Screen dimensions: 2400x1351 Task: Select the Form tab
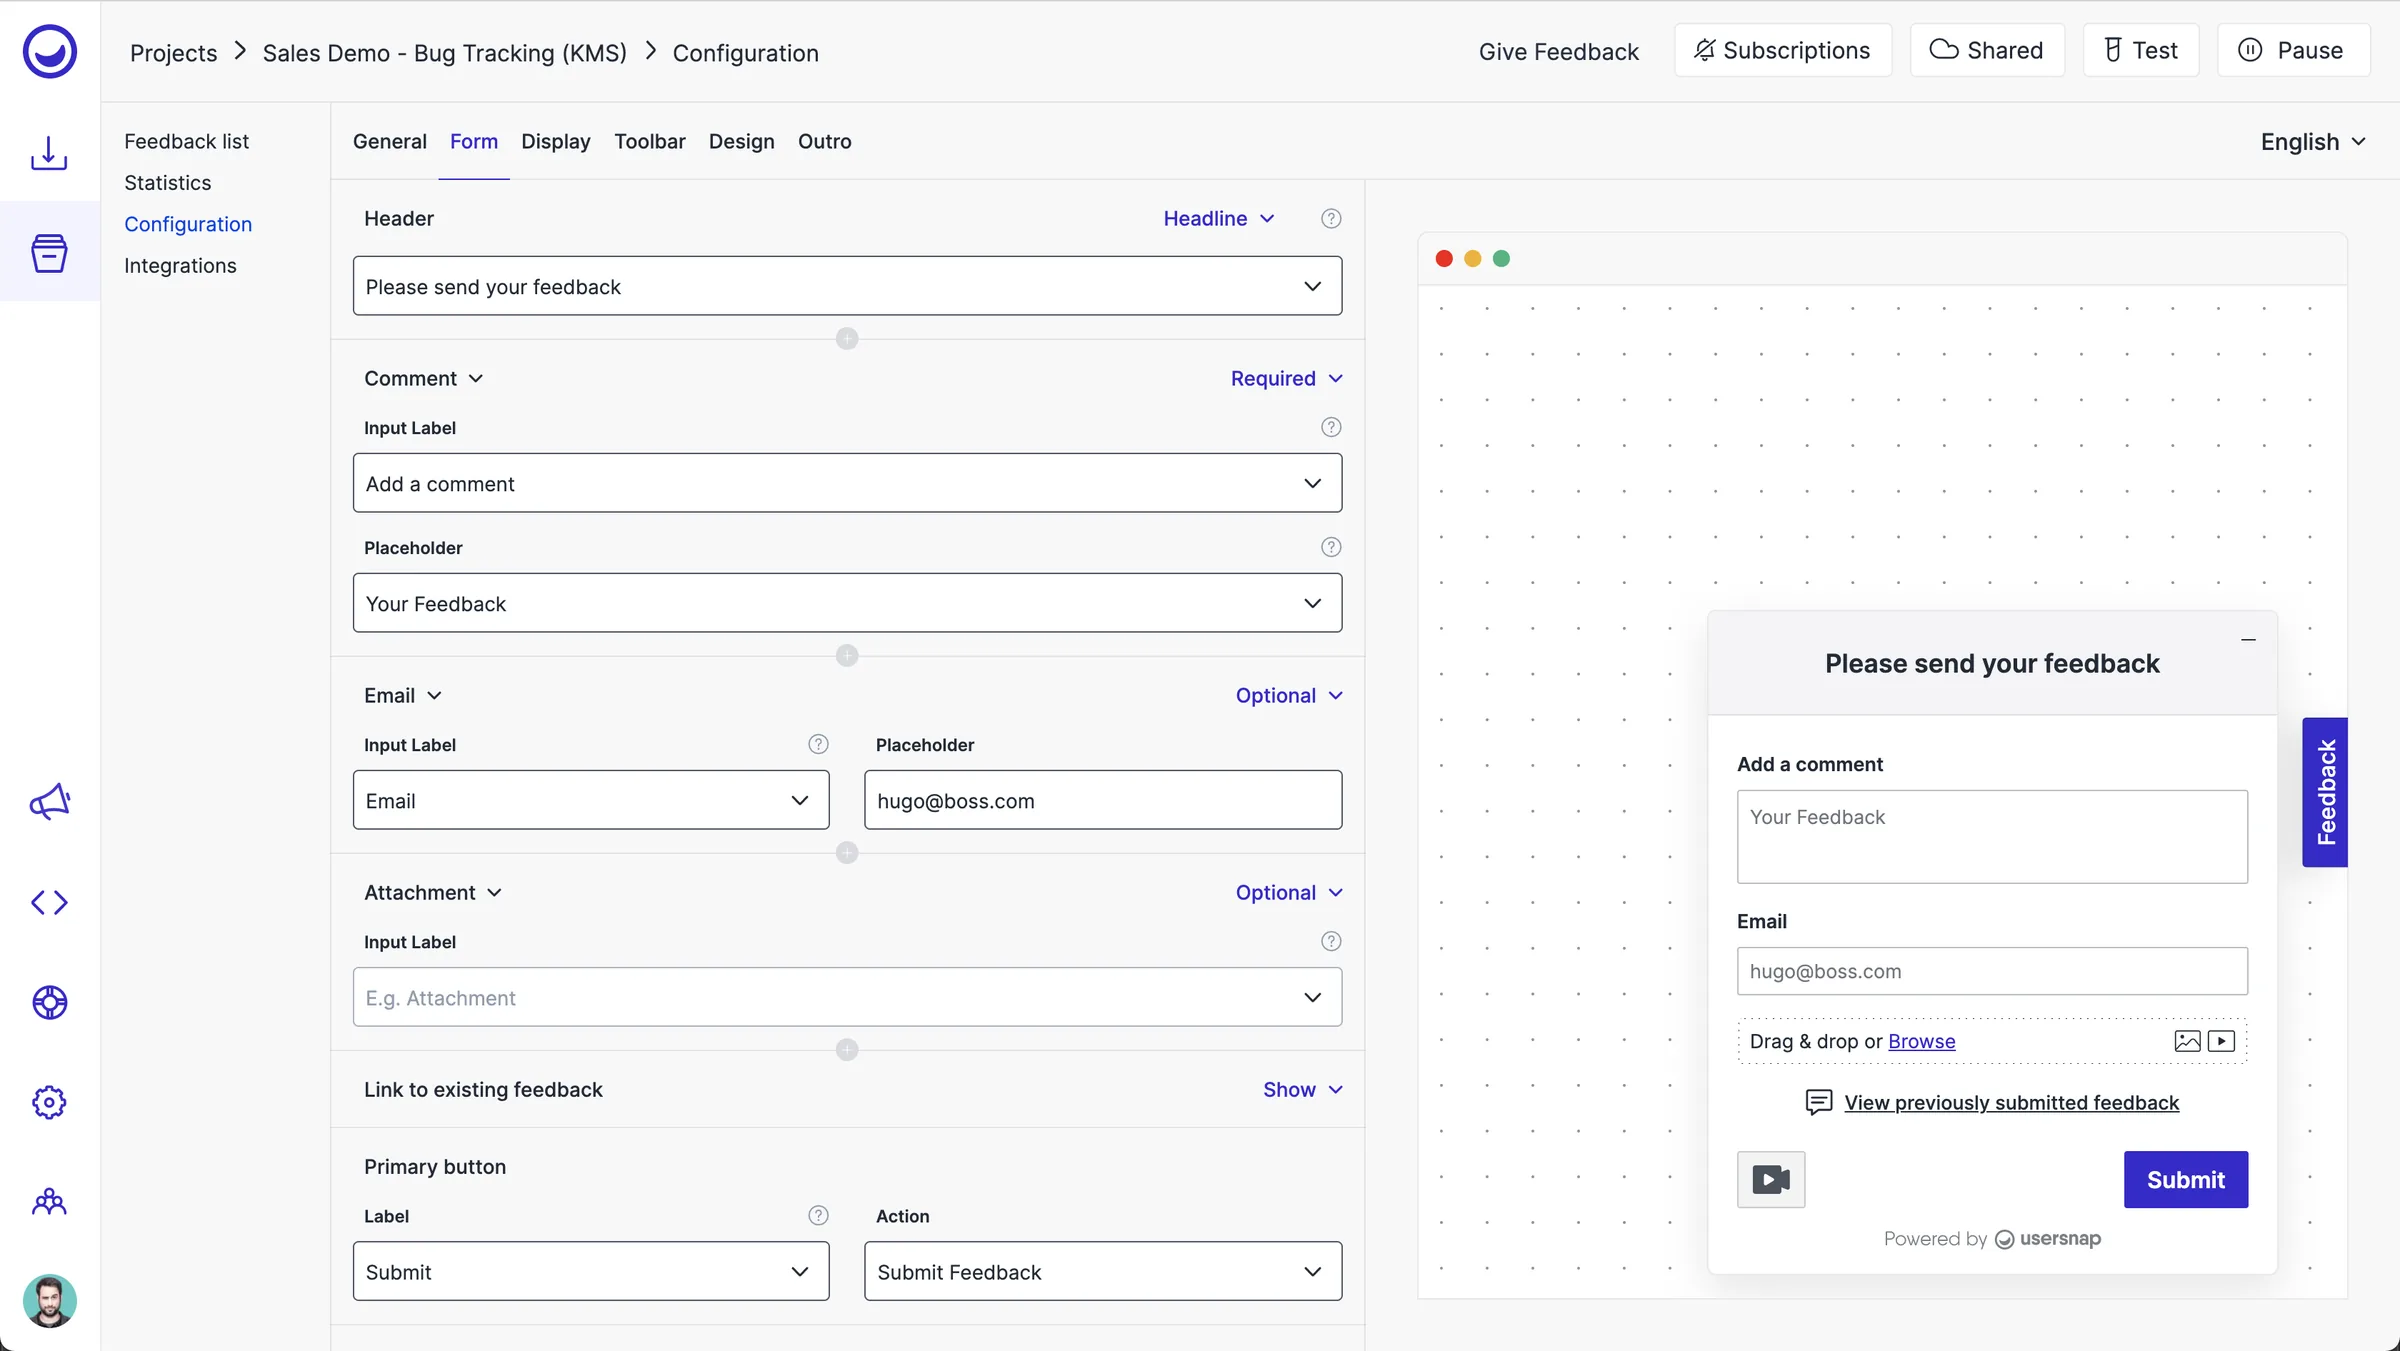(474, 141)
